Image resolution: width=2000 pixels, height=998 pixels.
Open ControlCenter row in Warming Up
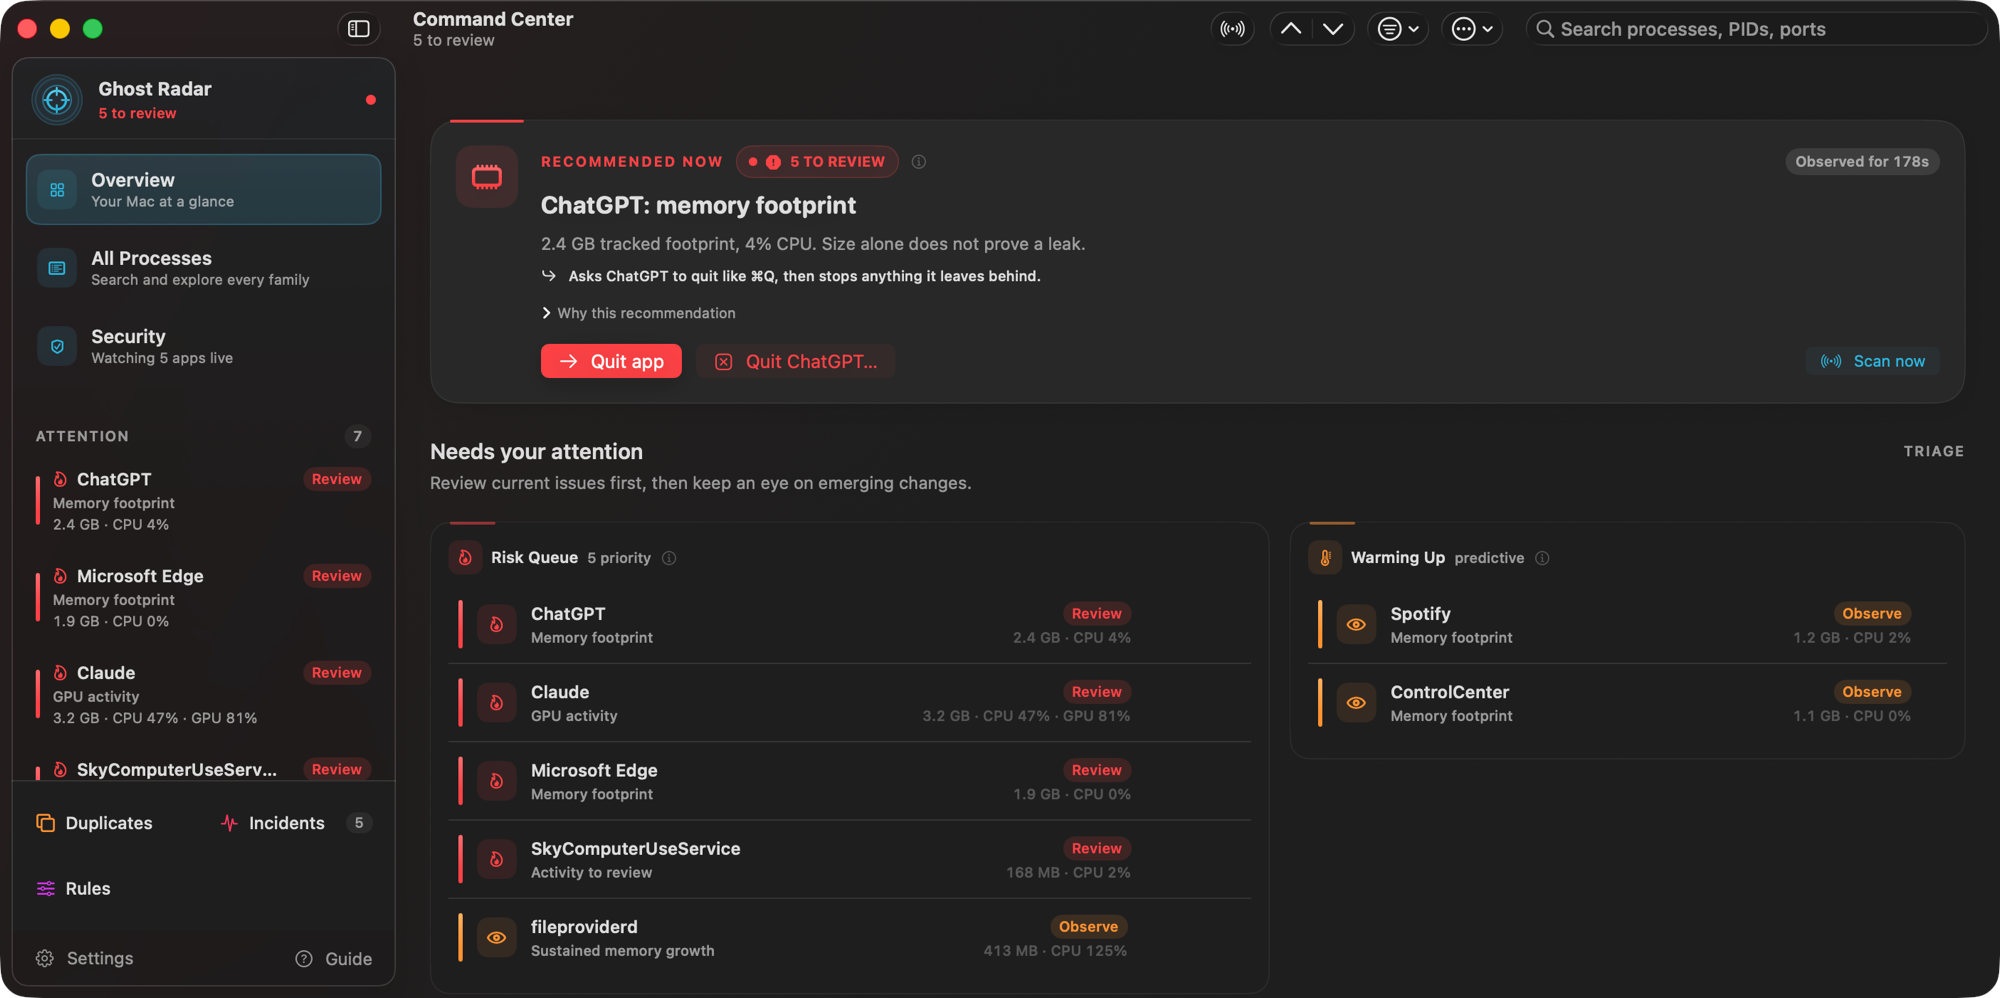click(1627, 703)
